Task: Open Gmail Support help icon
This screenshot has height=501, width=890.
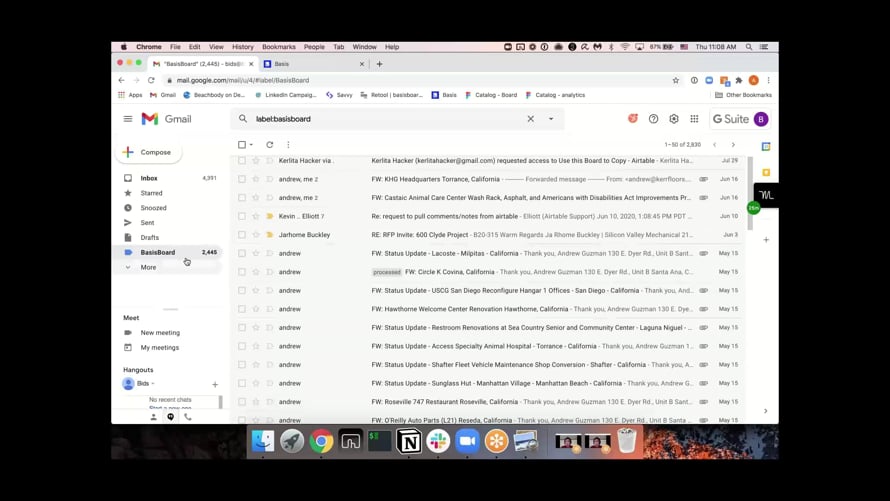Action: [x=653, y=119]
